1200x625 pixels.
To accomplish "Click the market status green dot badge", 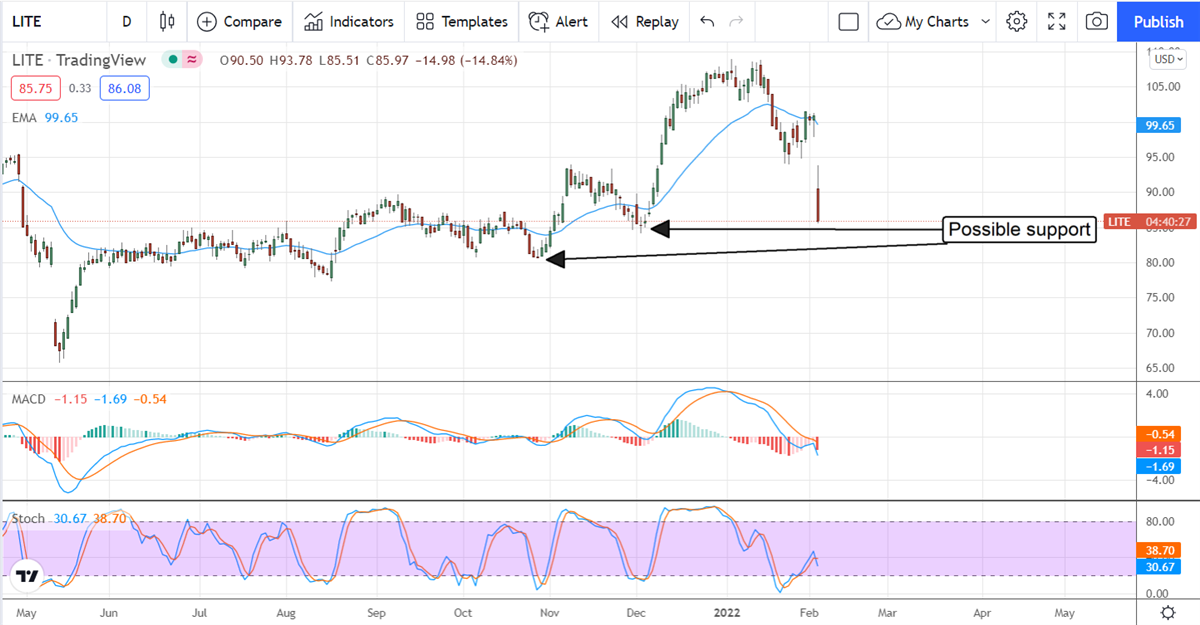I will pos(174,60).
